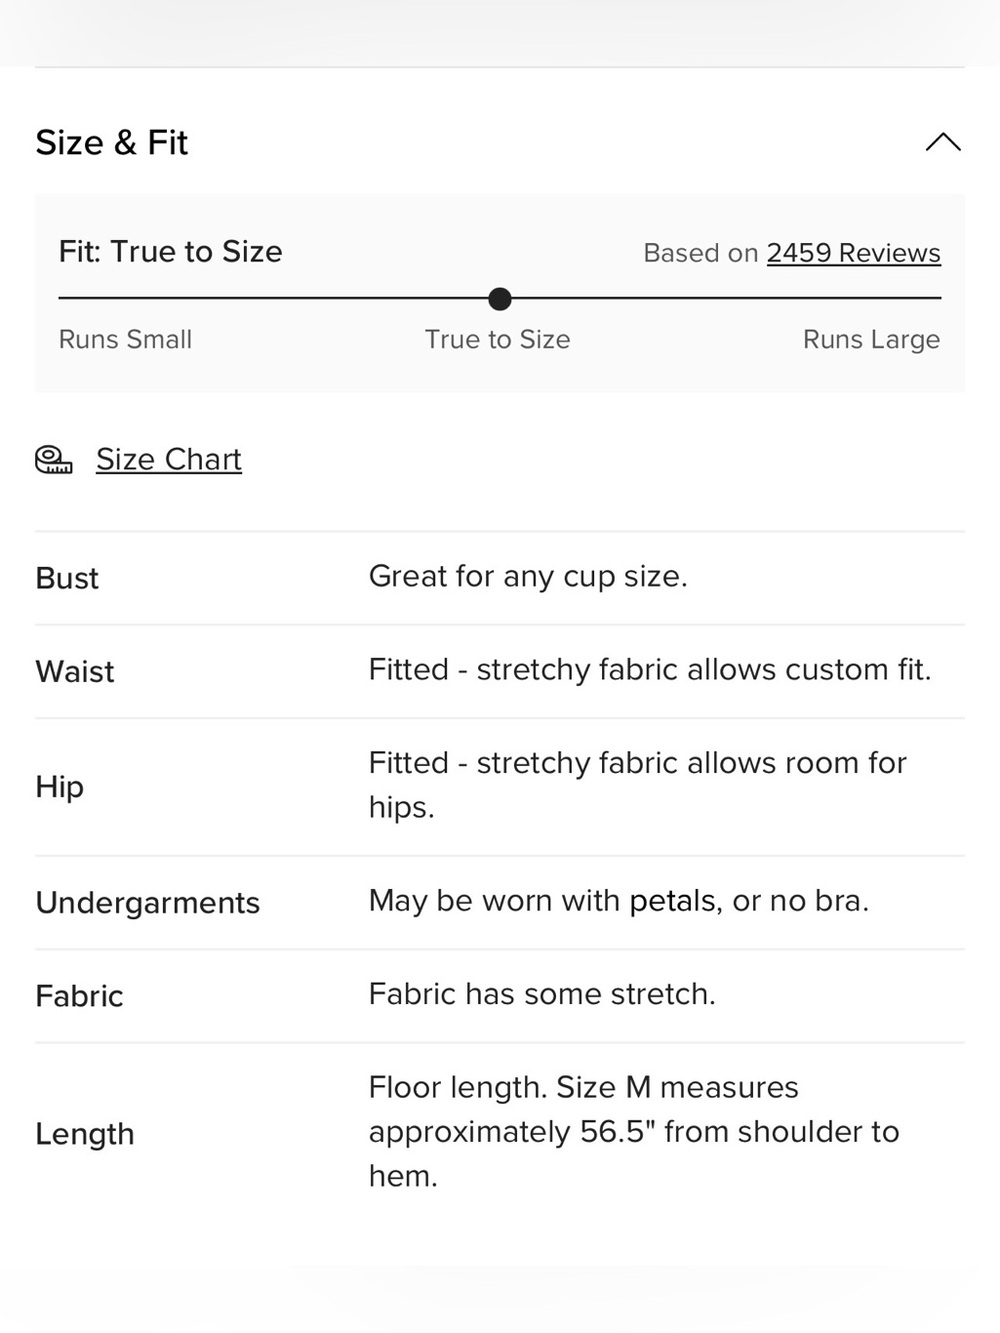Collapse the Size & Fit section chevron
Image resolution: width=1000 pixels, height=1333 pixels.
943,142
